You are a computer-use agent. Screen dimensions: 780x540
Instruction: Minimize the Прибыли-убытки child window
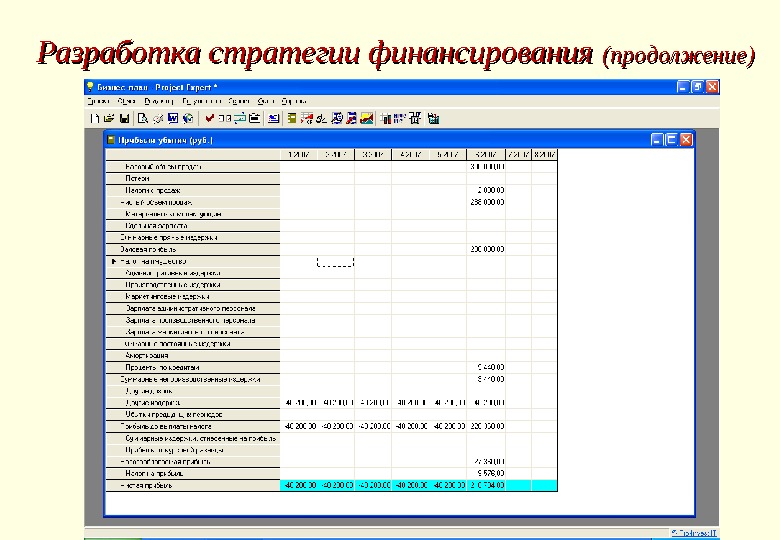[657, 140]
